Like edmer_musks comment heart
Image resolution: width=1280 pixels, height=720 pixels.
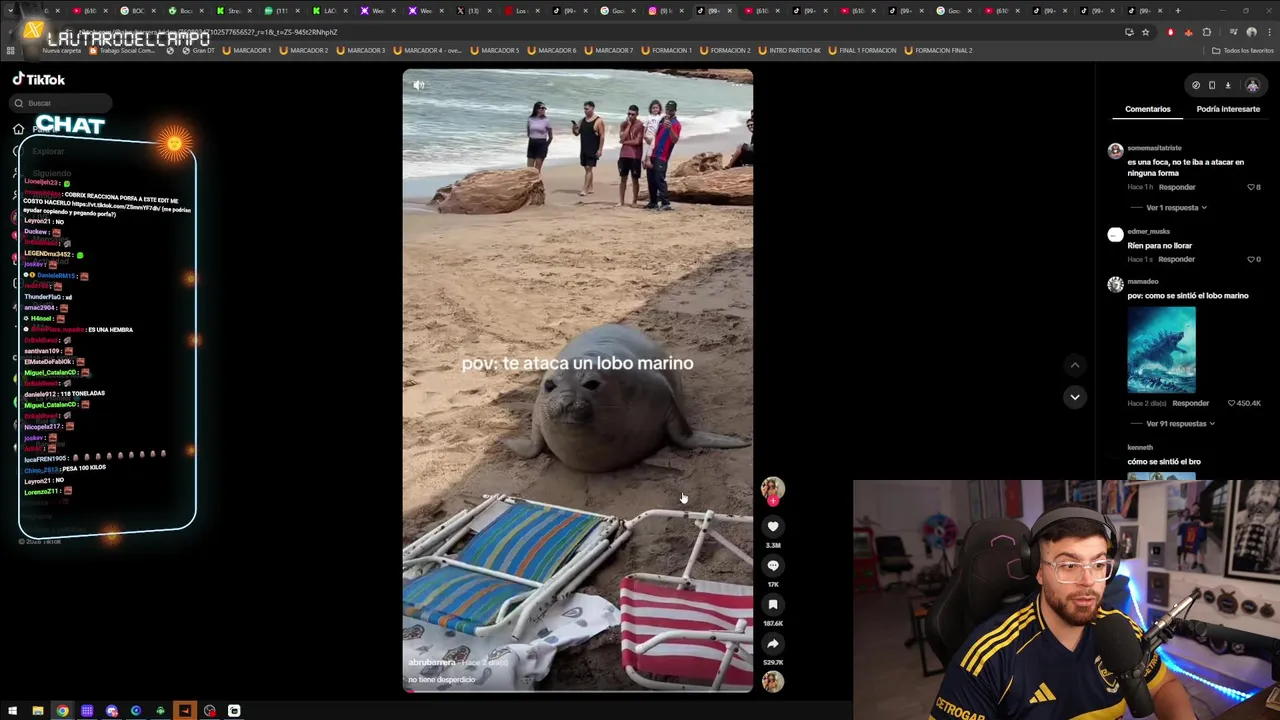1252,259
